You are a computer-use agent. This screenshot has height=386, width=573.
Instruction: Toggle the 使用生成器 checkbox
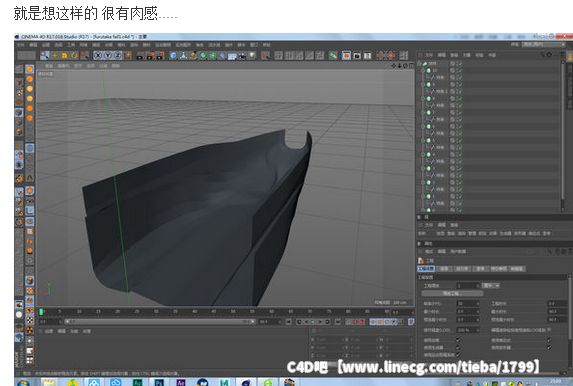point(458,347)
